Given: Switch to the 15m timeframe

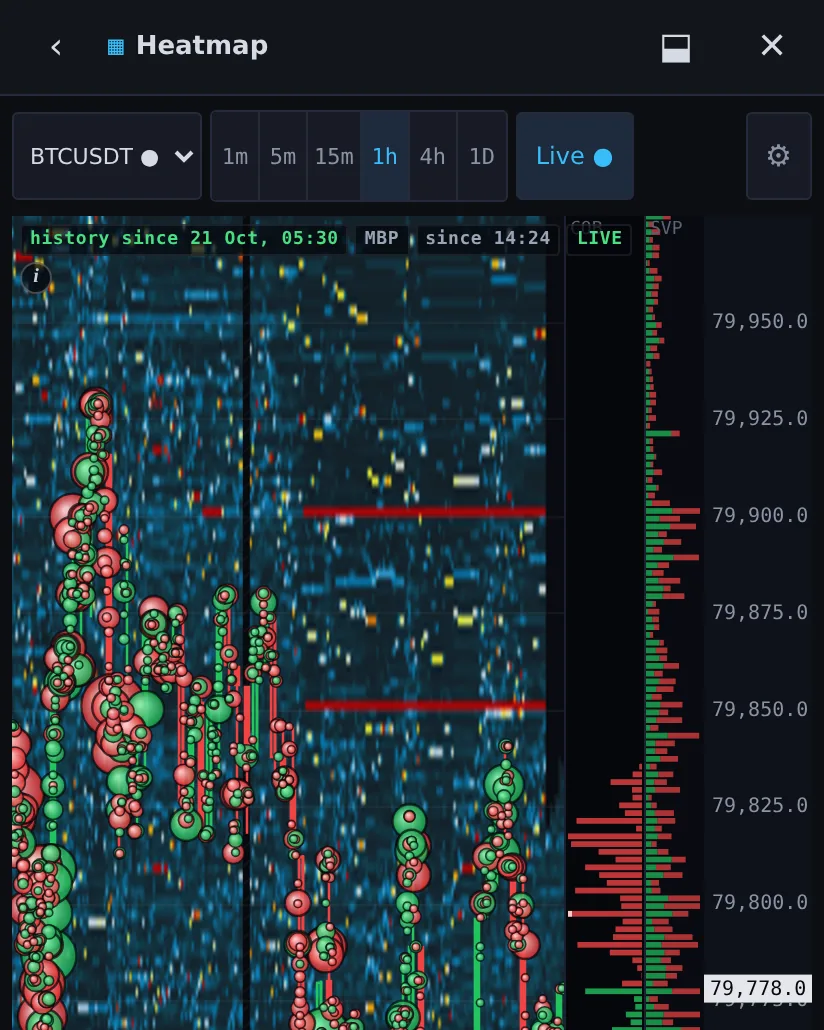Looking at the screenshot, I should coord(334,156).
